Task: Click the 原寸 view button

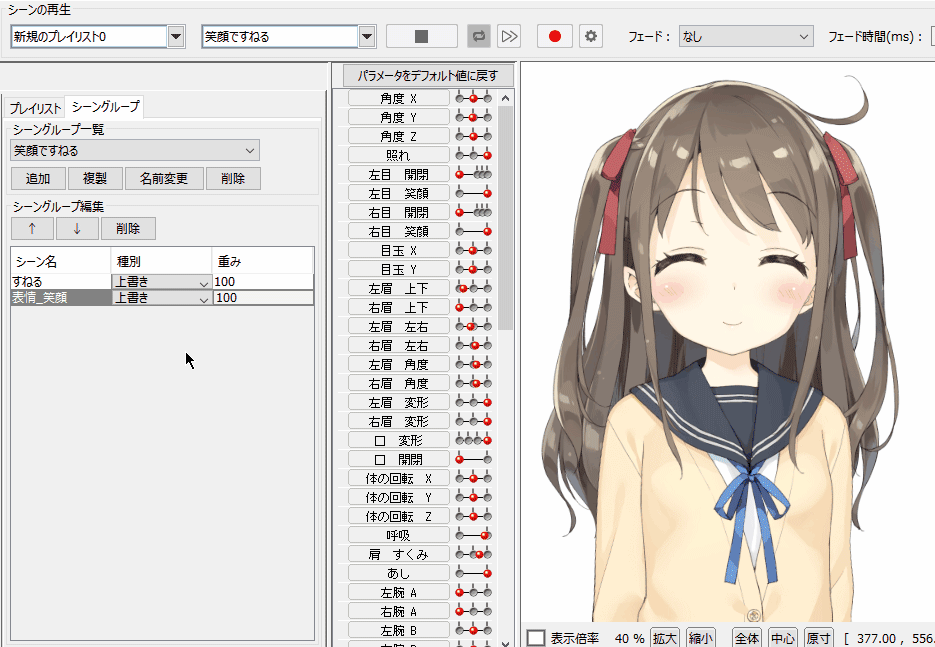Action: 818,638
